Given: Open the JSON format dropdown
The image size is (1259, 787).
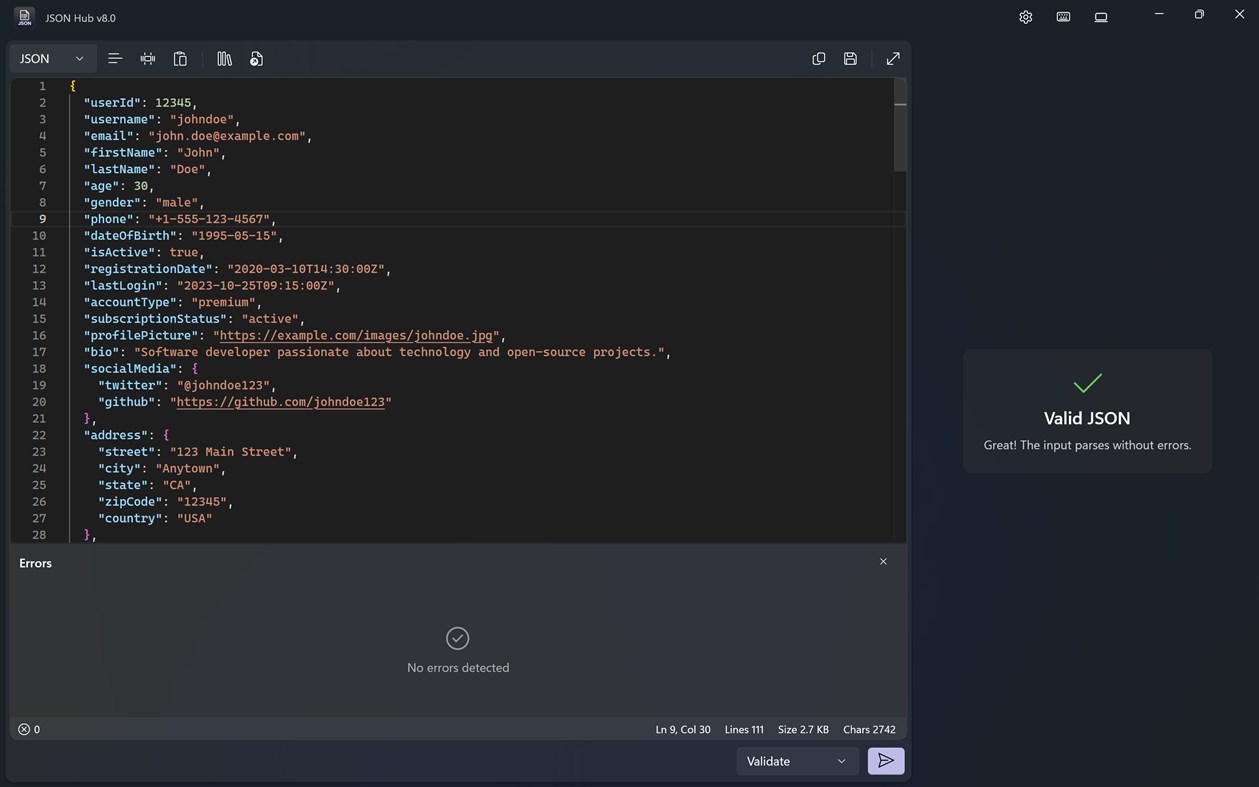Looking at the screenshot, I should pyautogui.click(x=53, y=59).
